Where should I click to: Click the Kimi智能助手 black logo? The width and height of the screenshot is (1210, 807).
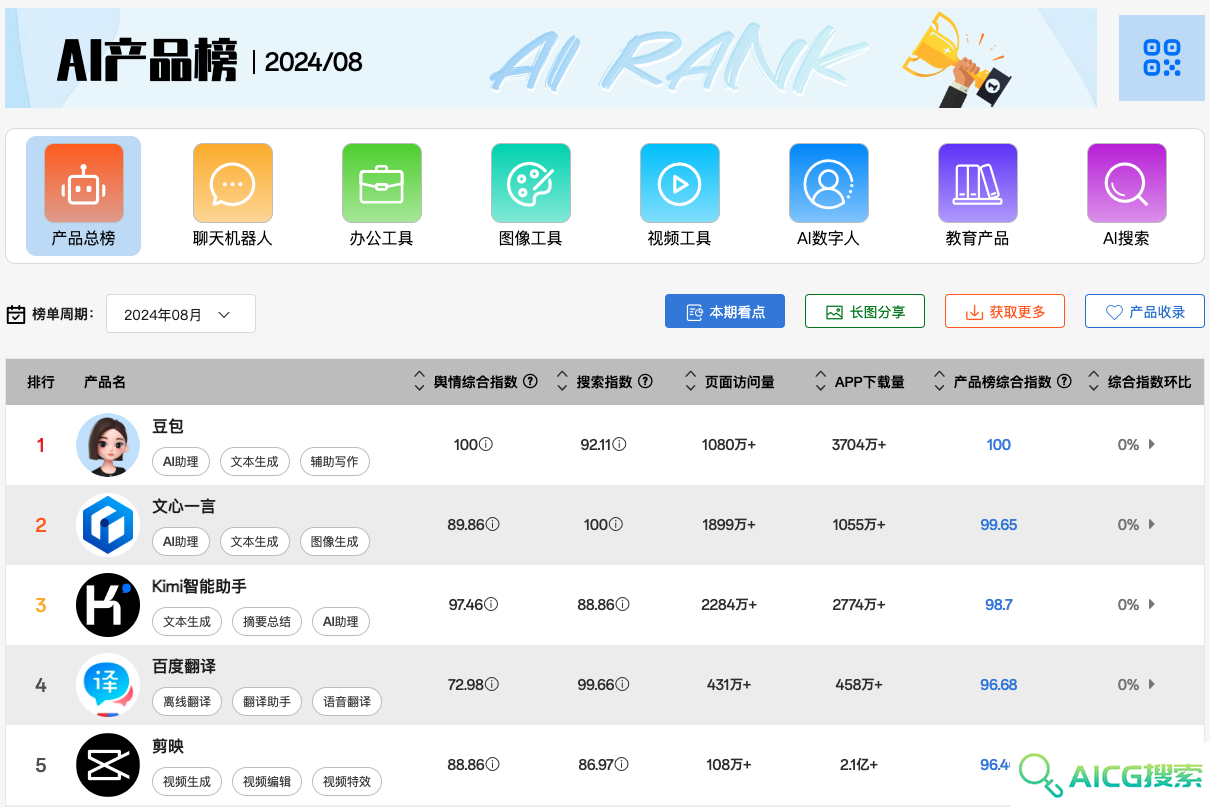108,605
